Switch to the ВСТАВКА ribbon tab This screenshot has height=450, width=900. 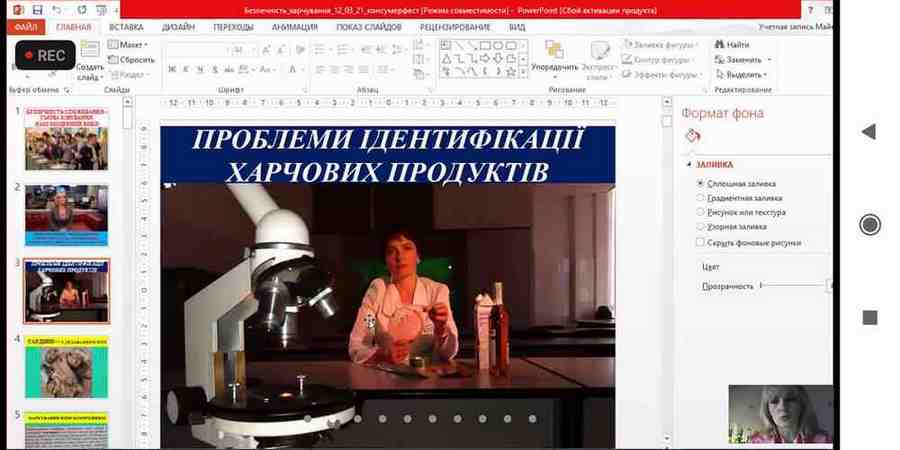126,27
